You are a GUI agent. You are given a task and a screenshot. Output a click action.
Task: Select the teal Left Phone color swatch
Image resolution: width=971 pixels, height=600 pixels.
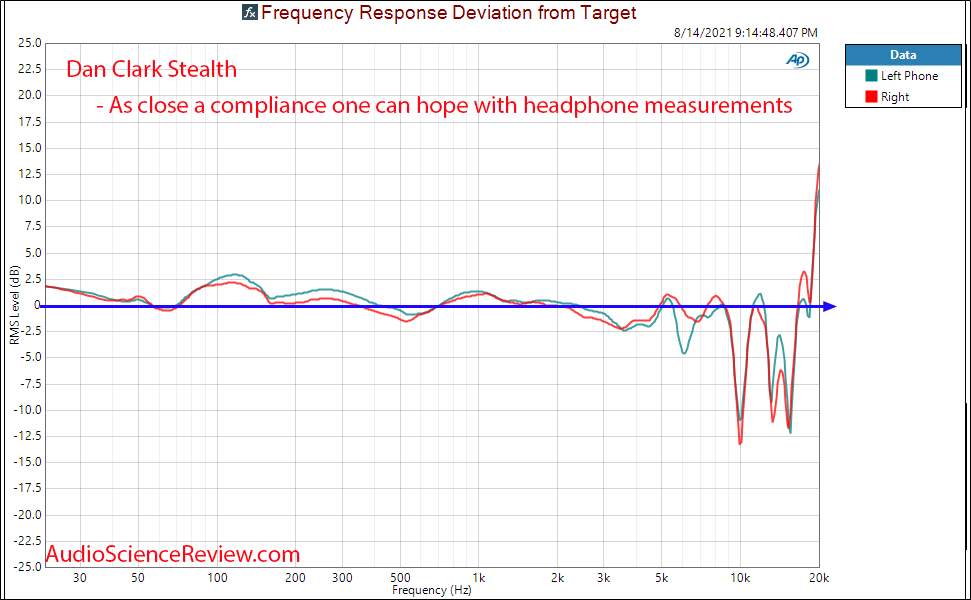[871, 76]
